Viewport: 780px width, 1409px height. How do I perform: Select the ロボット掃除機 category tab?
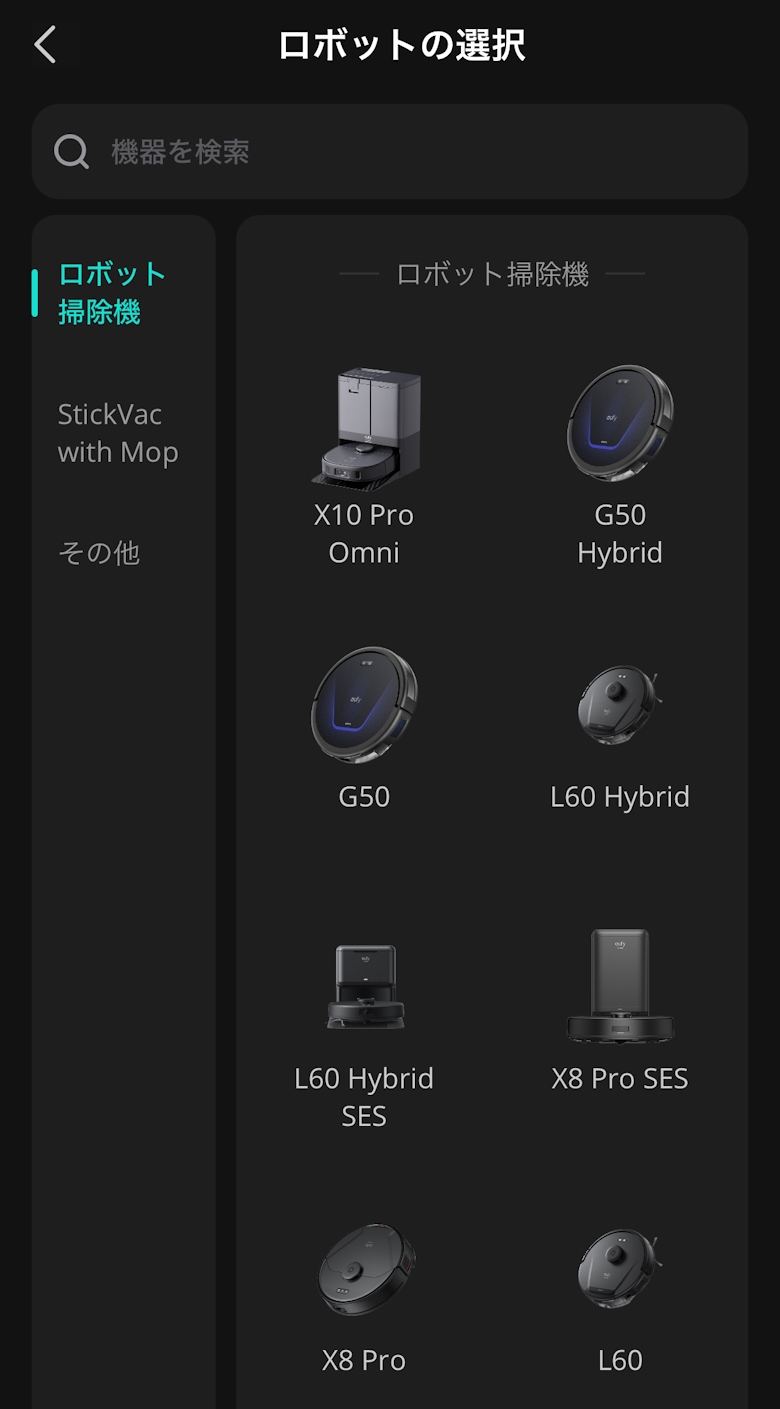112,293
